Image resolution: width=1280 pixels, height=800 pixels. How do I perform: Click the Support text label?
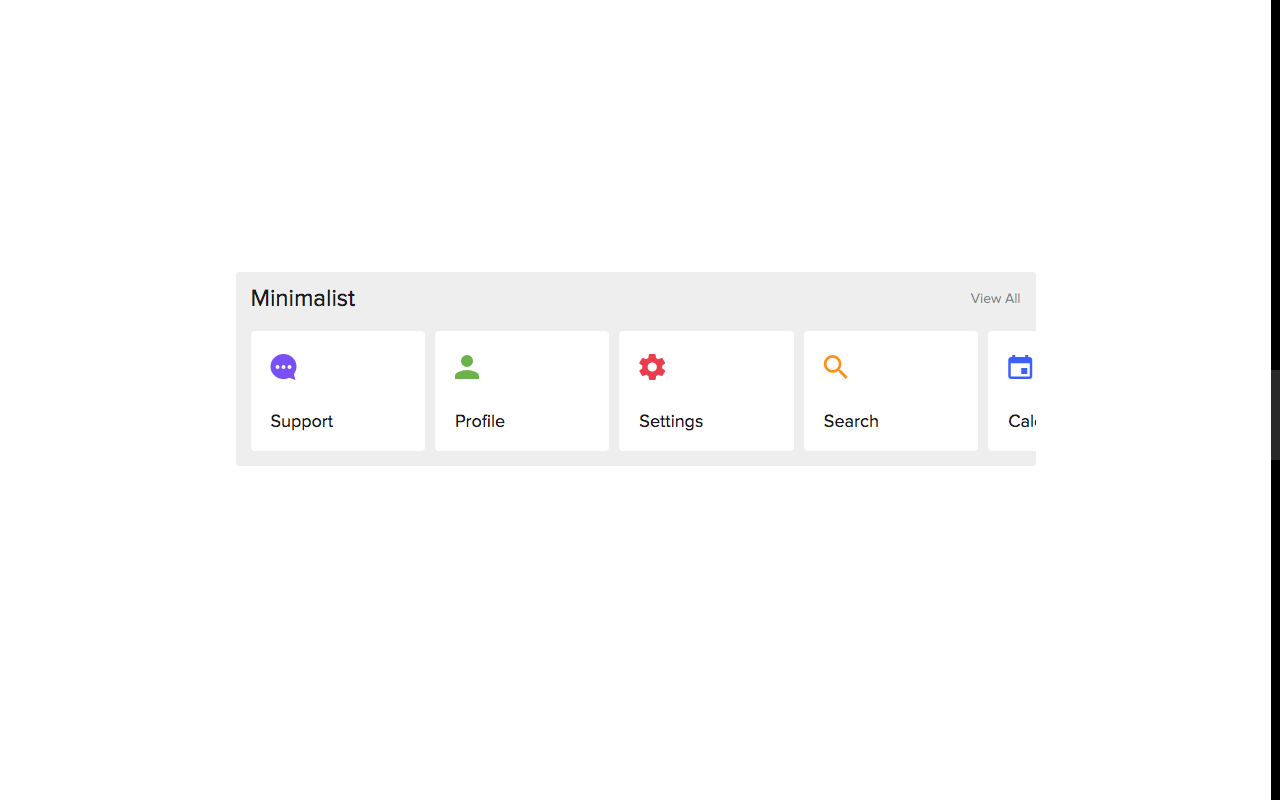[302, 421]
